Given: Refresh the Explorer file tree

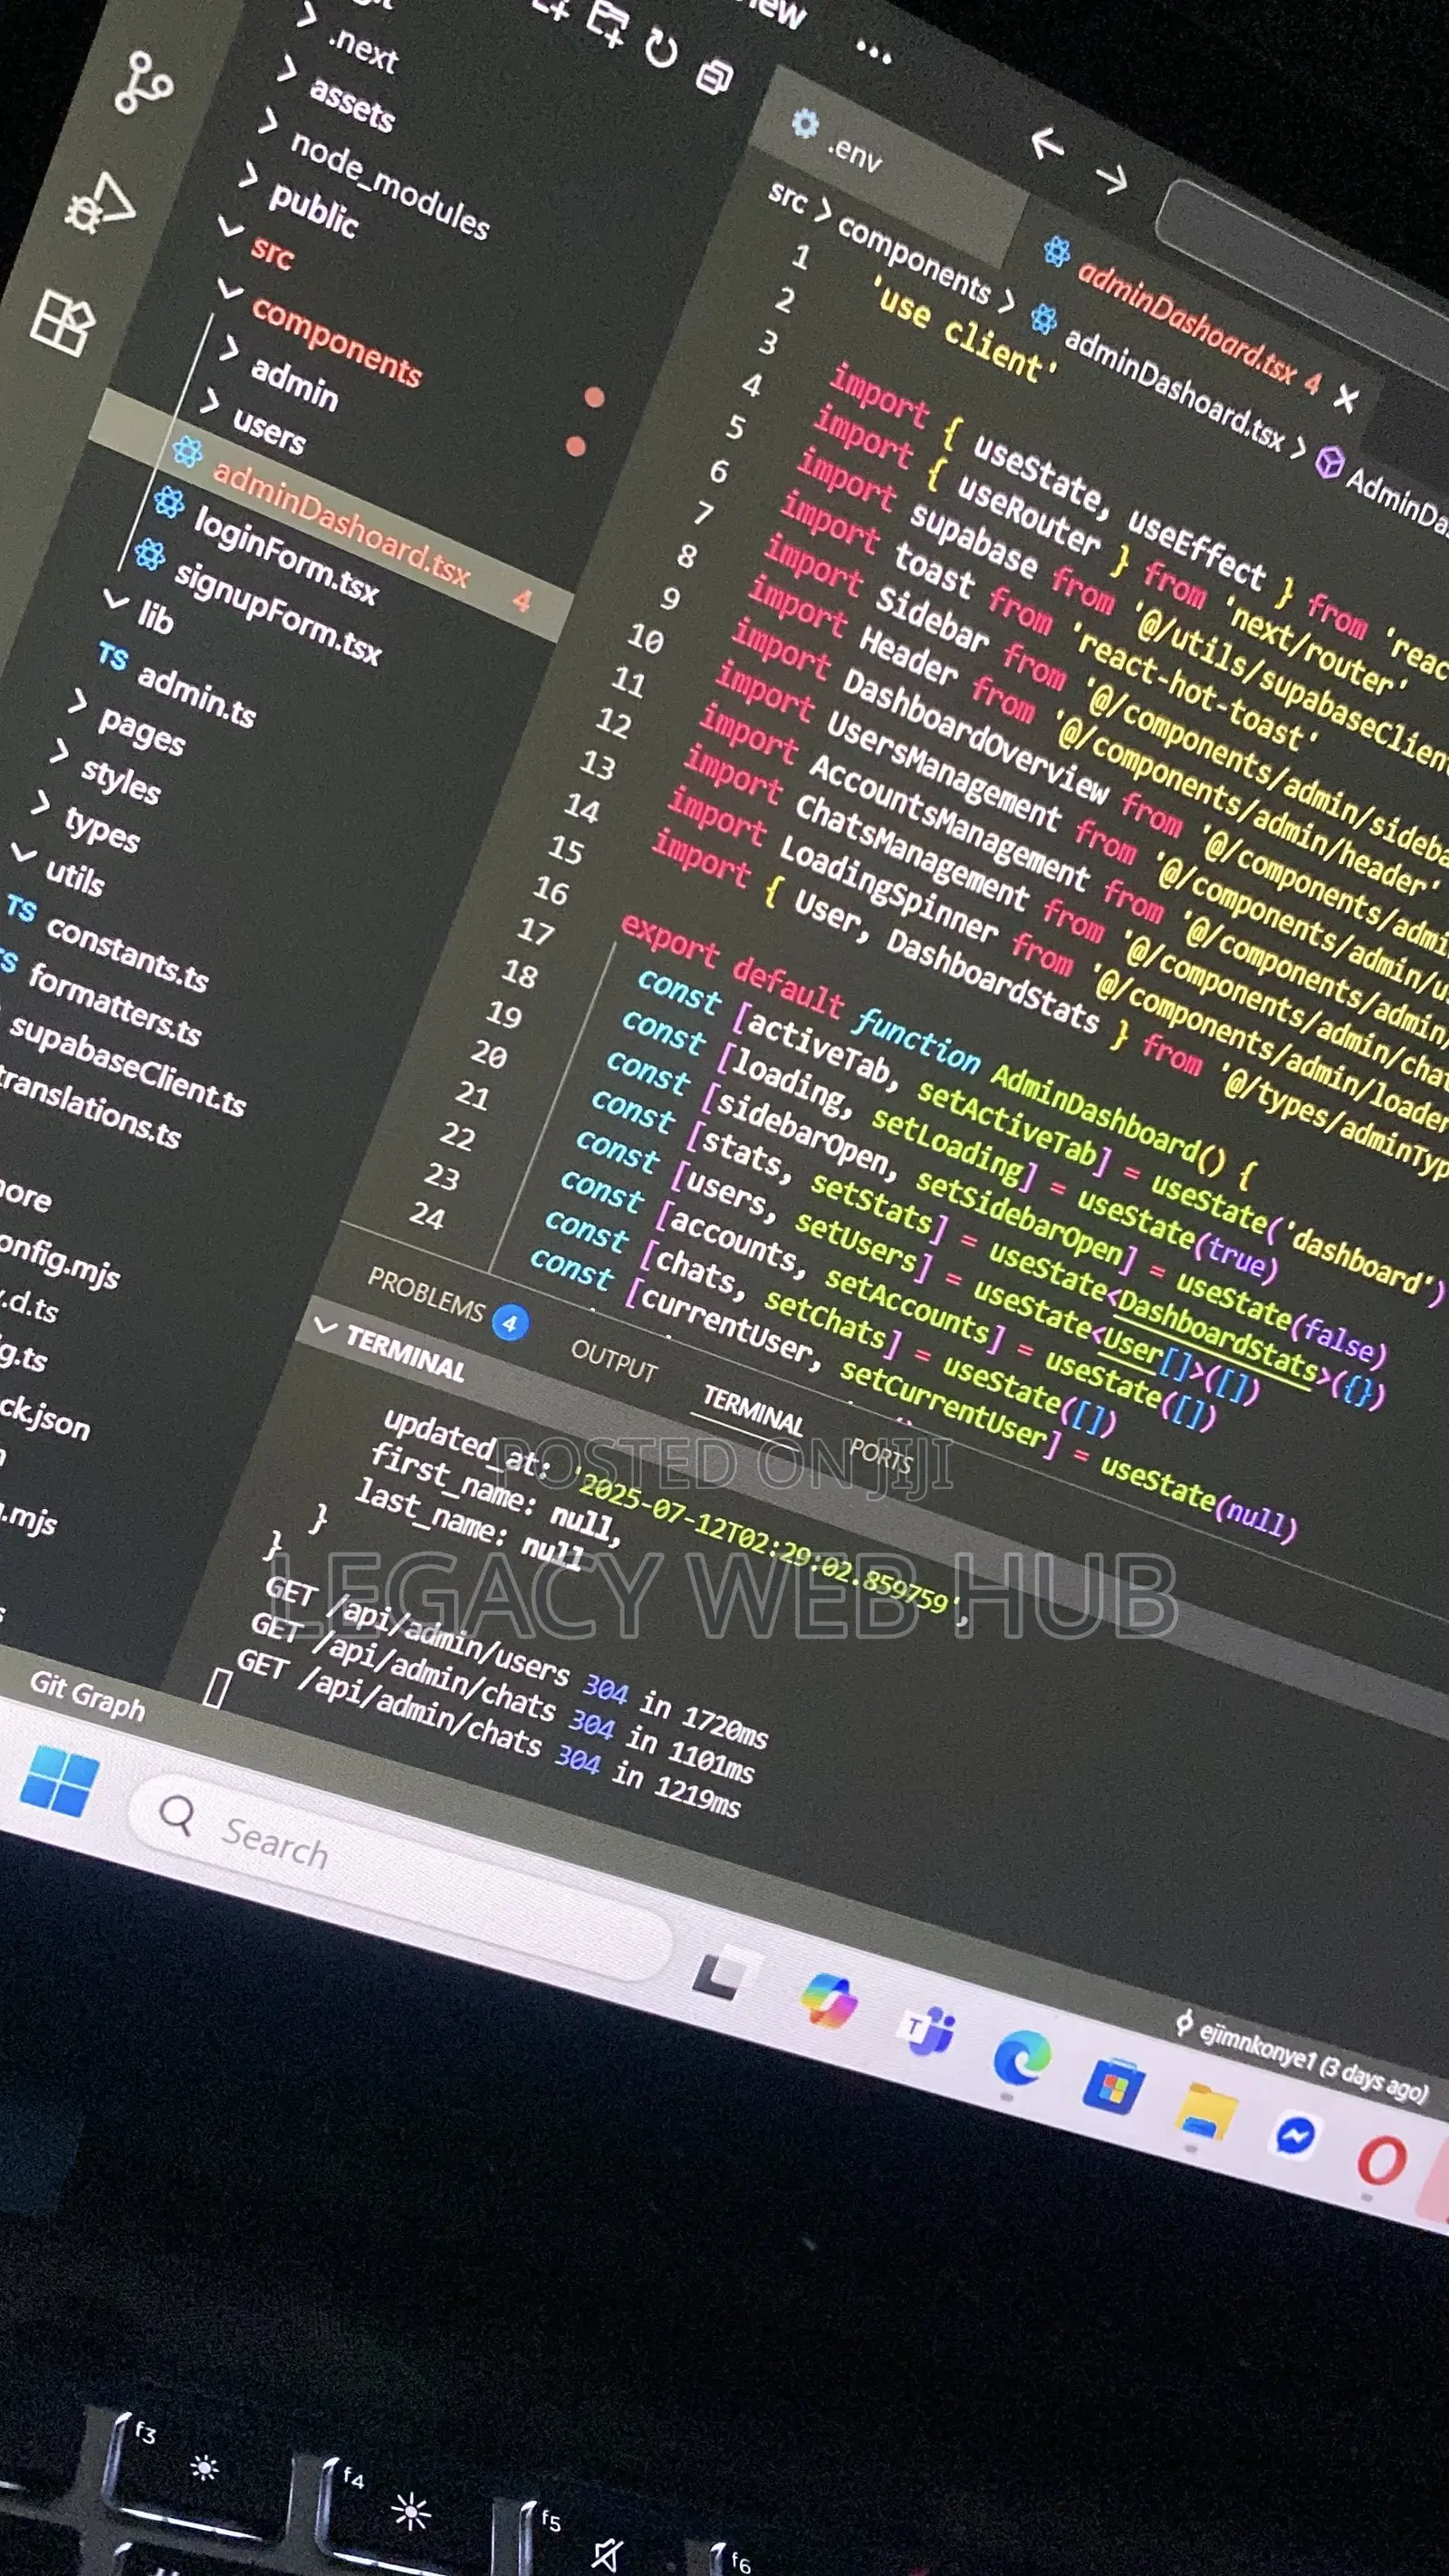Looking at the screenshot, I should coord(661,48).
